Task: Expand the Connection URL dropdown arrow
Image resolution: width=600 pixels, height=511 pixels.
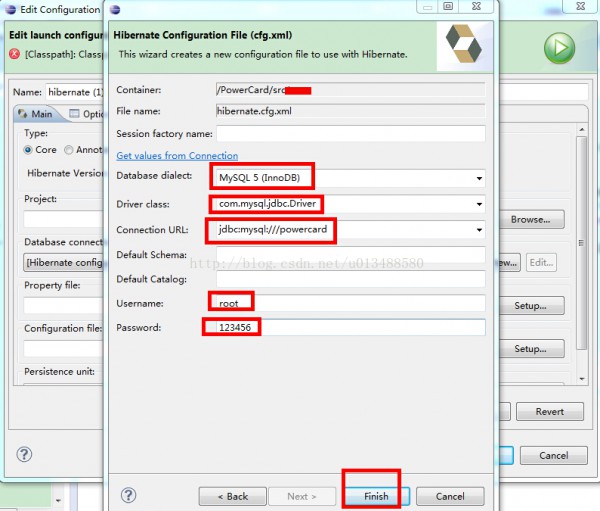Action: 479,230
